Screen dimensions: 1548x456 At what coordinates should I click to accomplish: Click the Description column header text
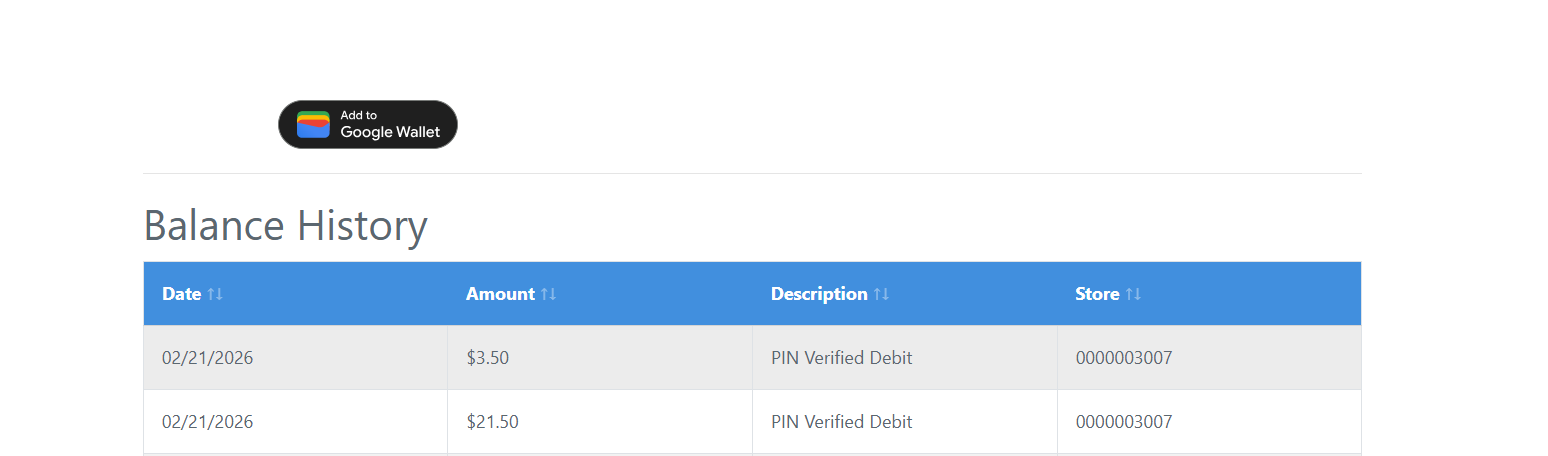(x=819, y=294)
